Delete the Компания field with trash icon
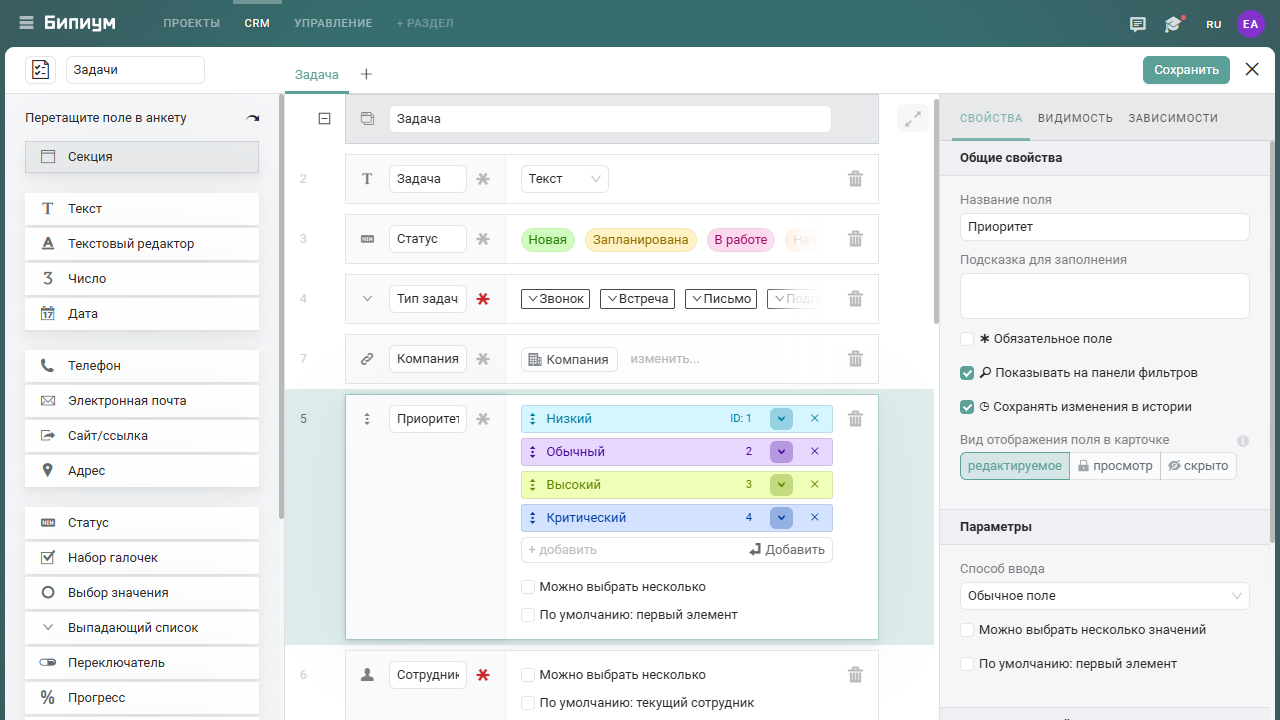Viewport: 1280px width, 720px height. [x=856, y=359]
